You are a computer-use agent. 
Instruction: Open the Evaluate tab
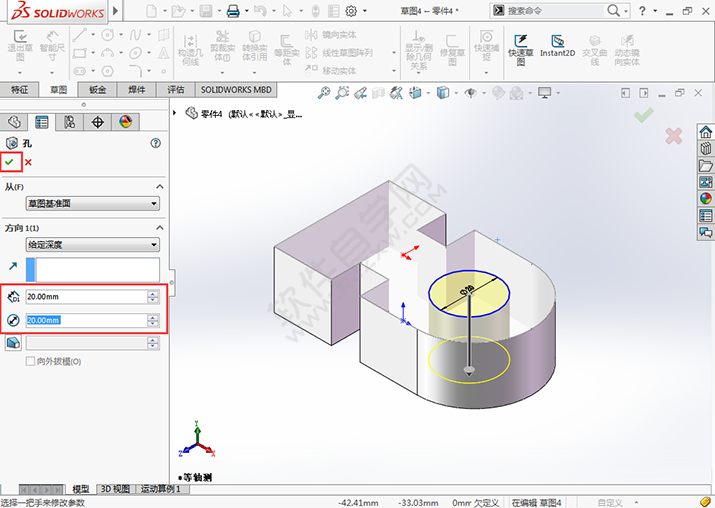[x=176, y=90]
